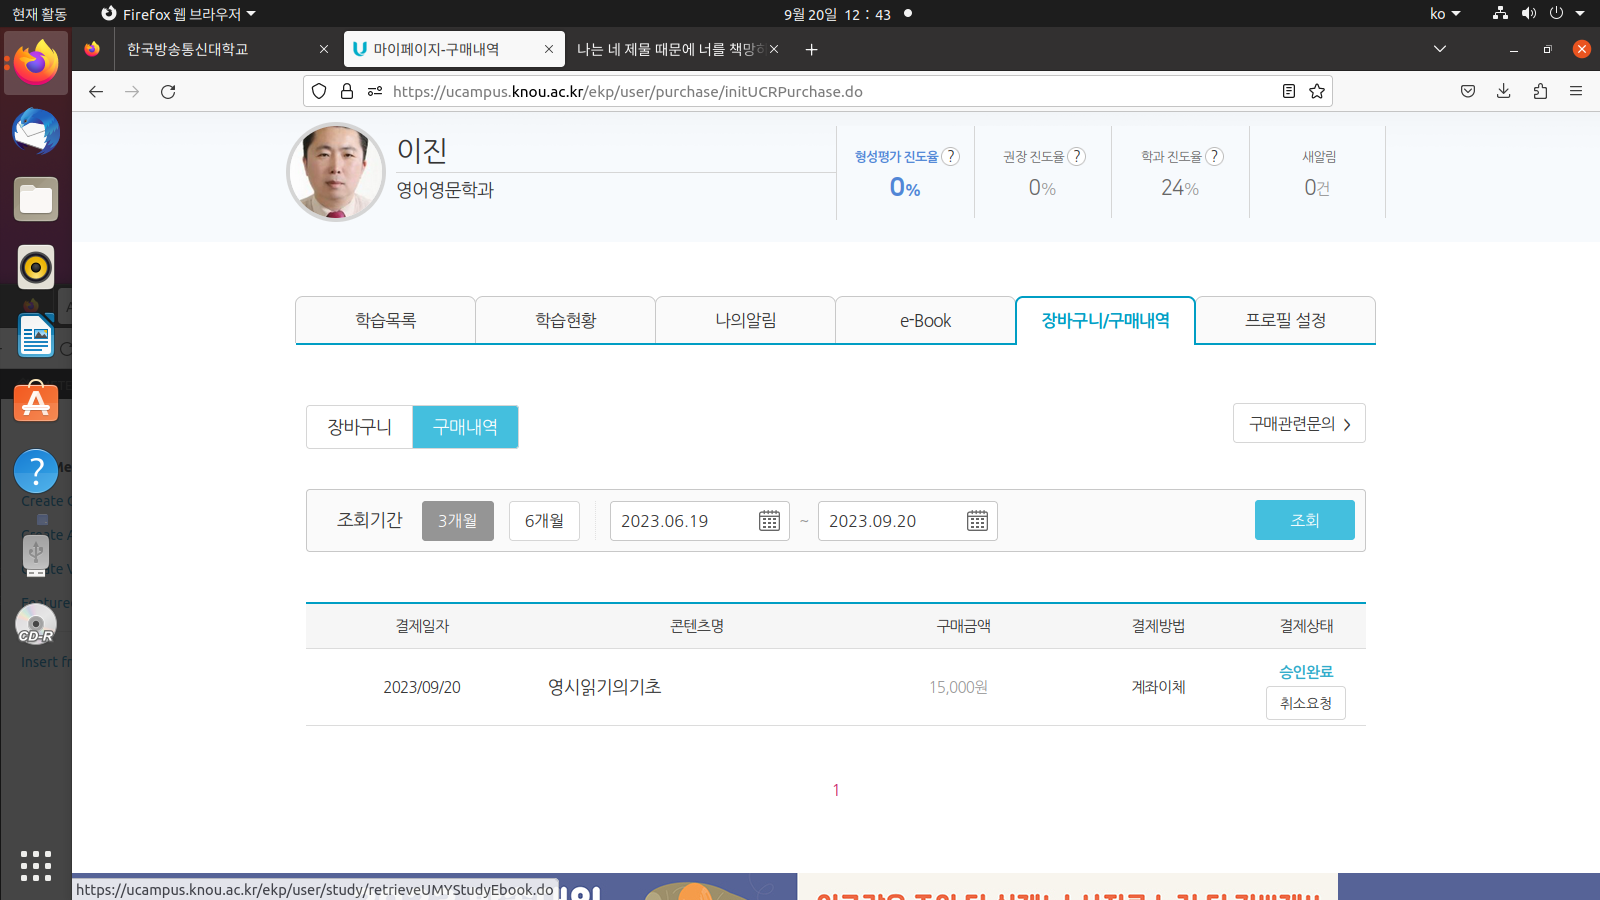The width and height of the screenshot is (1600, 900).
Task: Click the start date field 2023.06.19
Action: coord(680,521)
